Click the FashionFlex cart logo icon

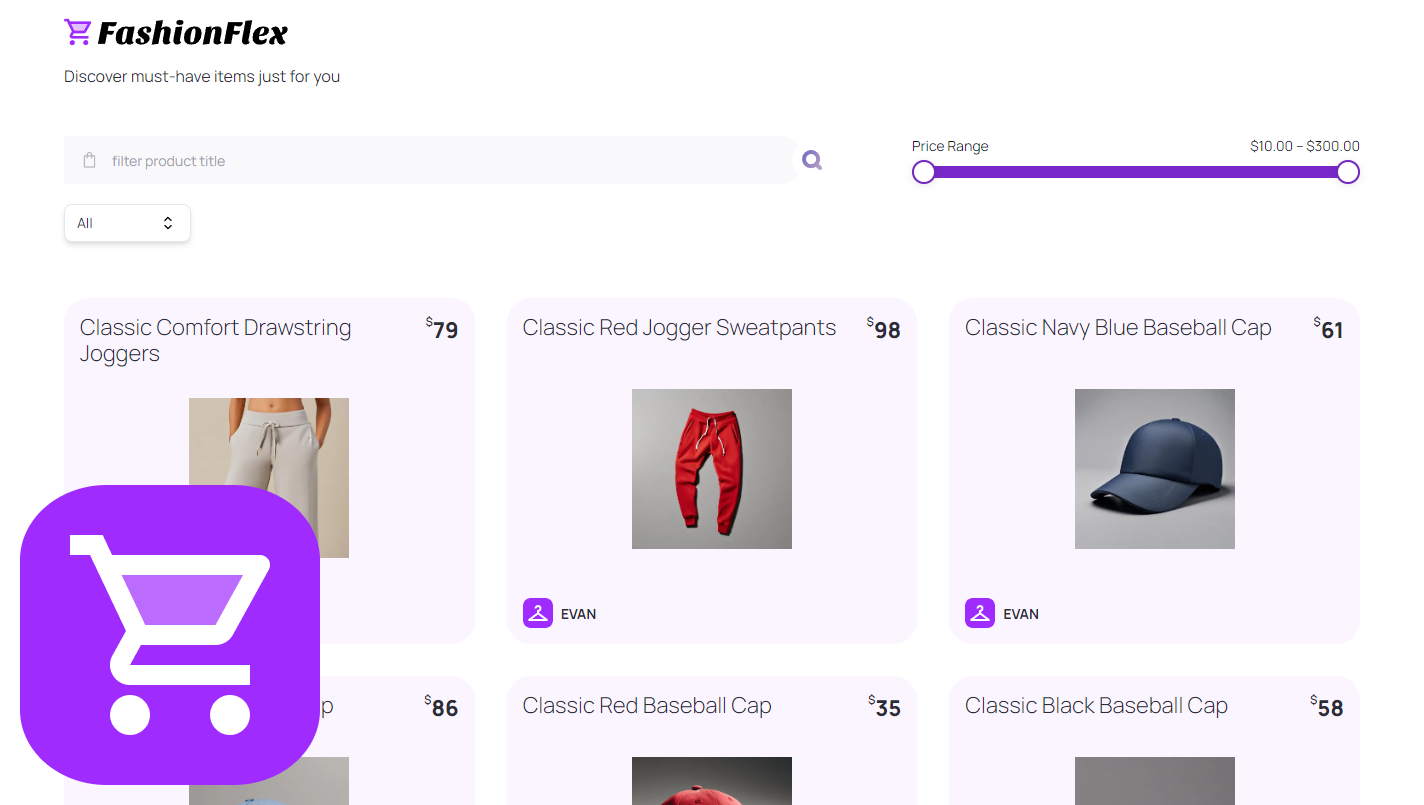(x=78, y=33)
